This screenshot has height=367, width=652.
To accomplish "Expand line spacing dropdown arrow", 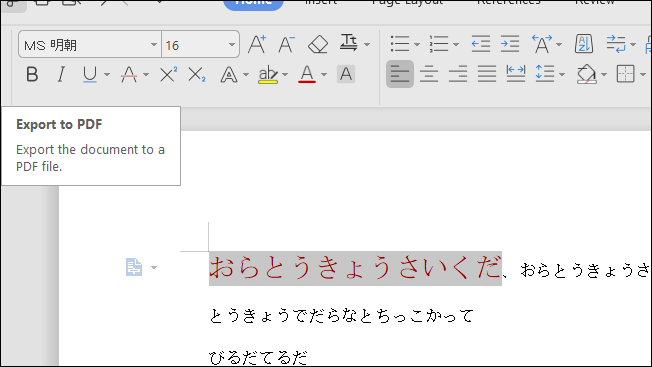I will [x=562, y=75].
